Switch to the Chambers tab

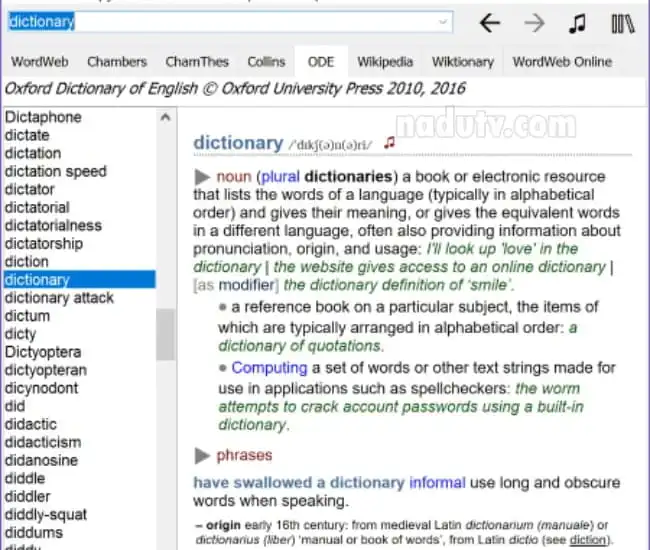(x=117, y=62)
